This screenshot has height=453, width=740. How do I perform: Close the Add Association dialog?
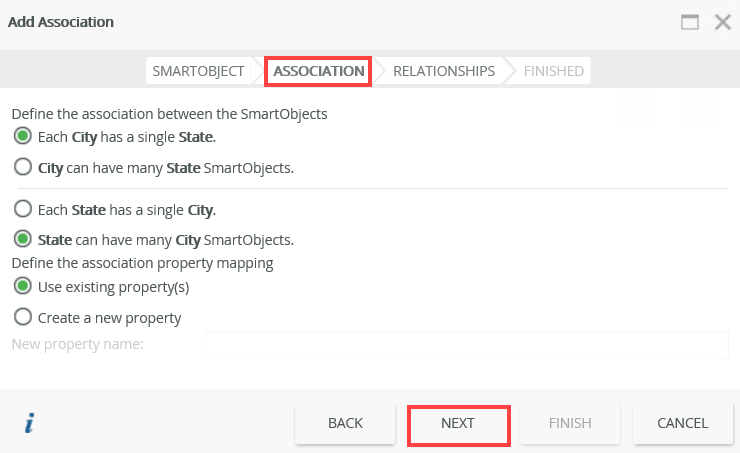722,22
